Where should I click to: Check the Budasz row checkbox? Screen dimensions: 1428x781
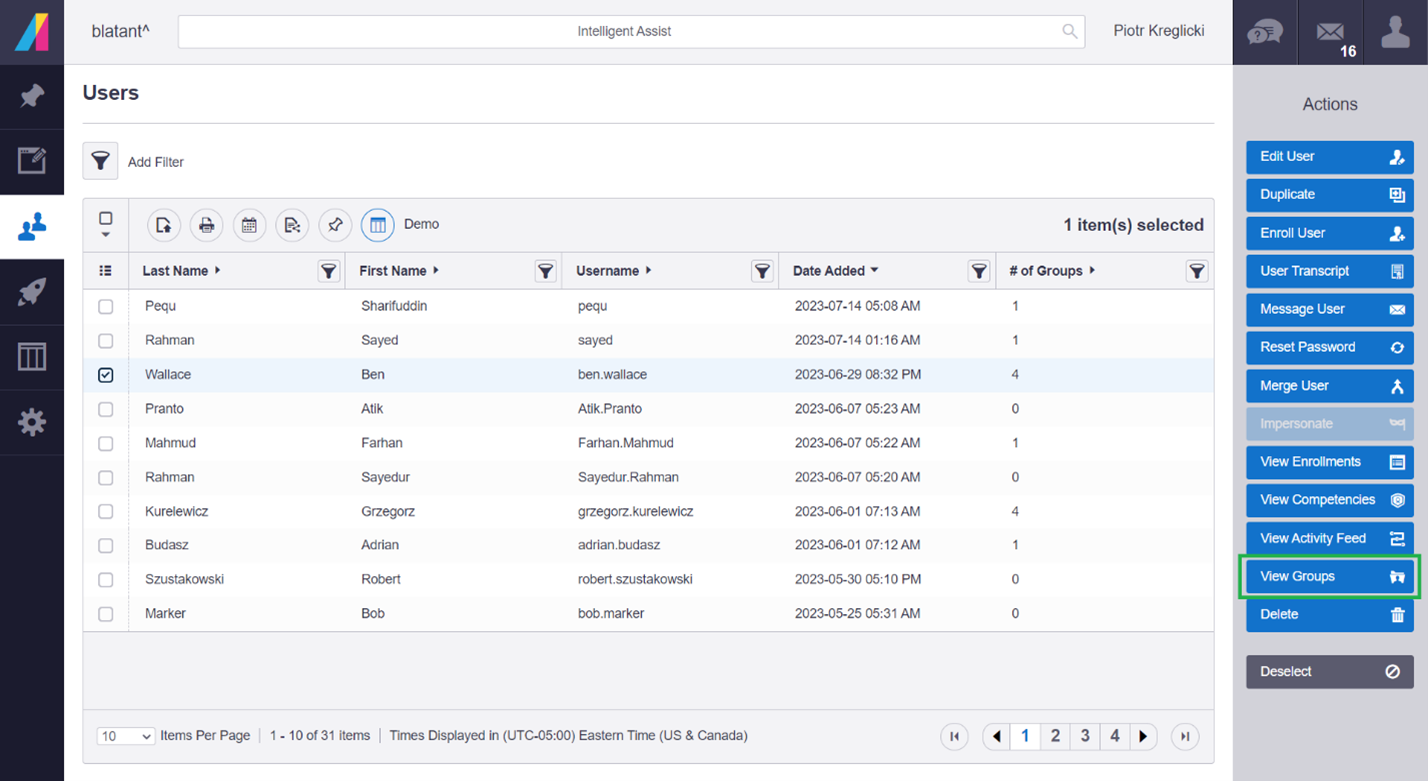tap(106, 546)
